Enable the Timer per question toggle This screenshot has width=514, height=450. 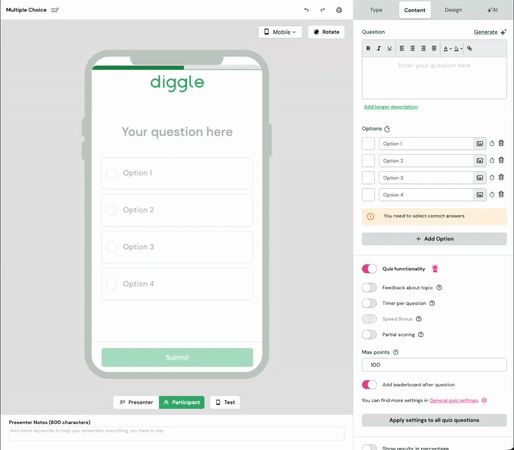click(369, 303)
